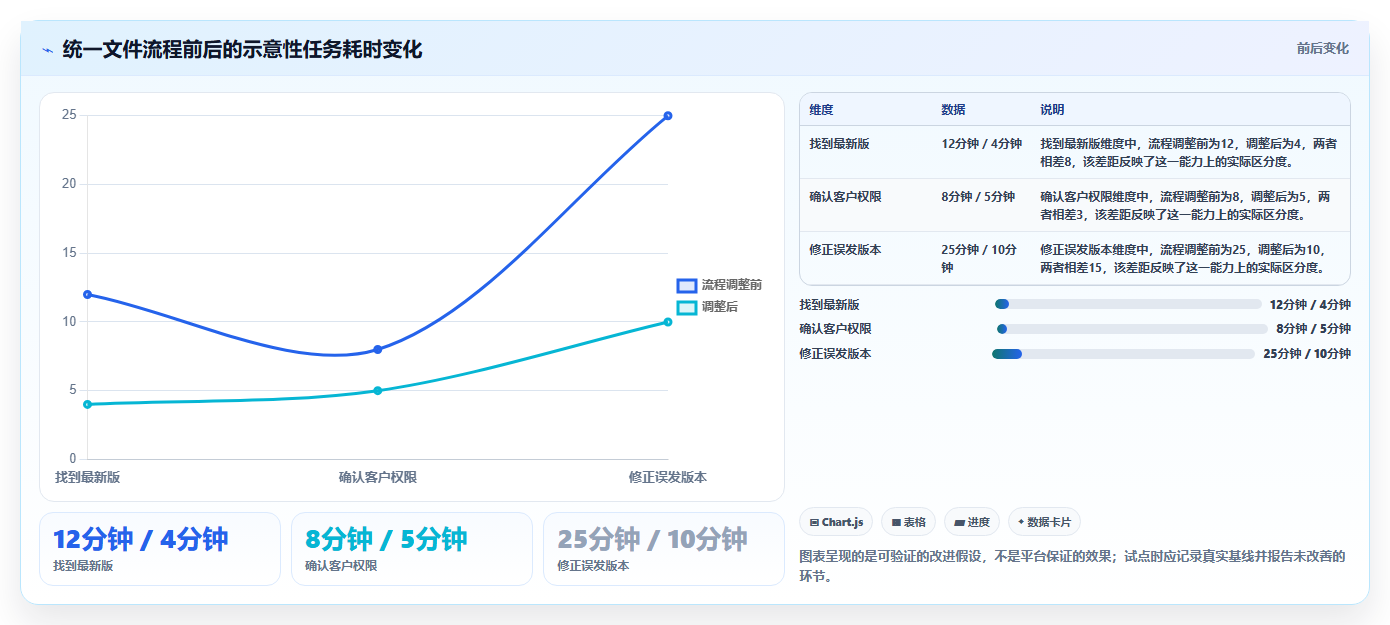
Task: Click the cyan data point at value 4
Action: click(x=88, y=404)
